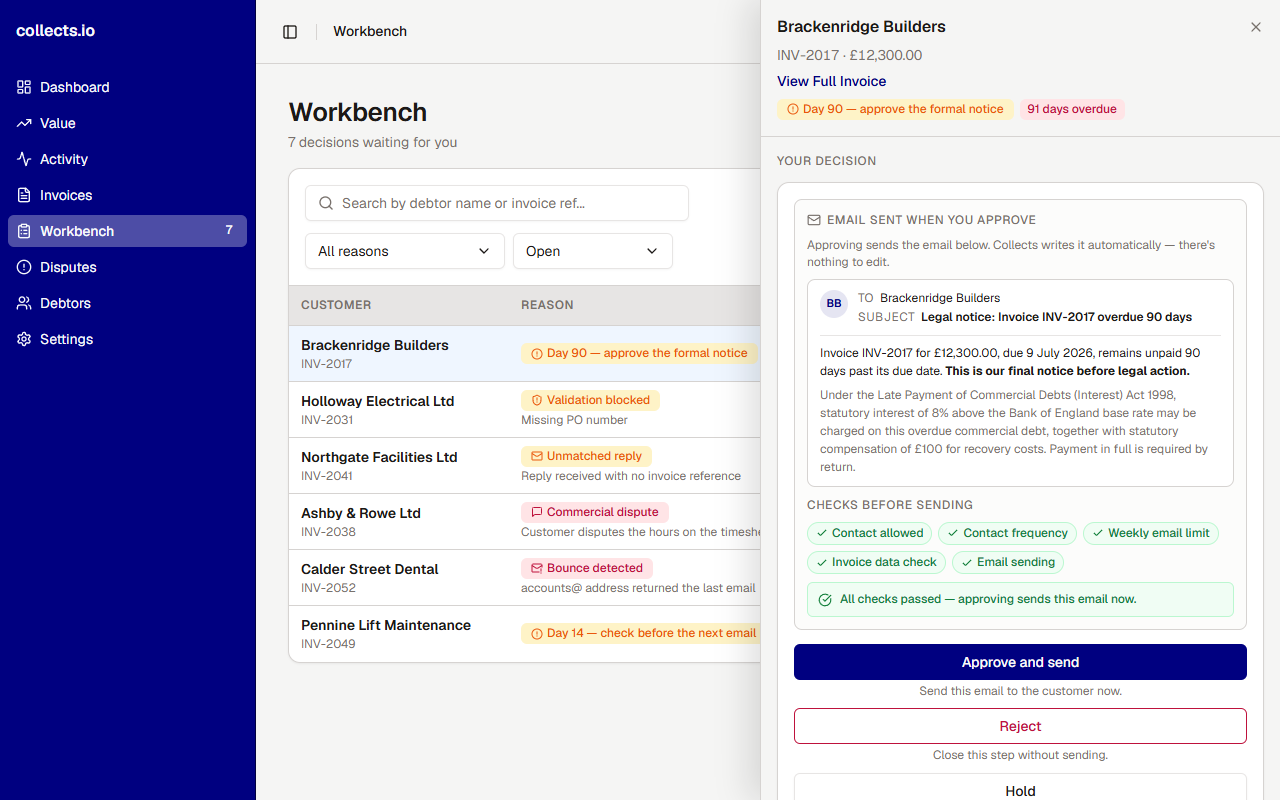Image resolution: width=1280 pixels, height=800 pixels.
Task: Click the Contact frequency check chip
Action: click(1007, 533)
